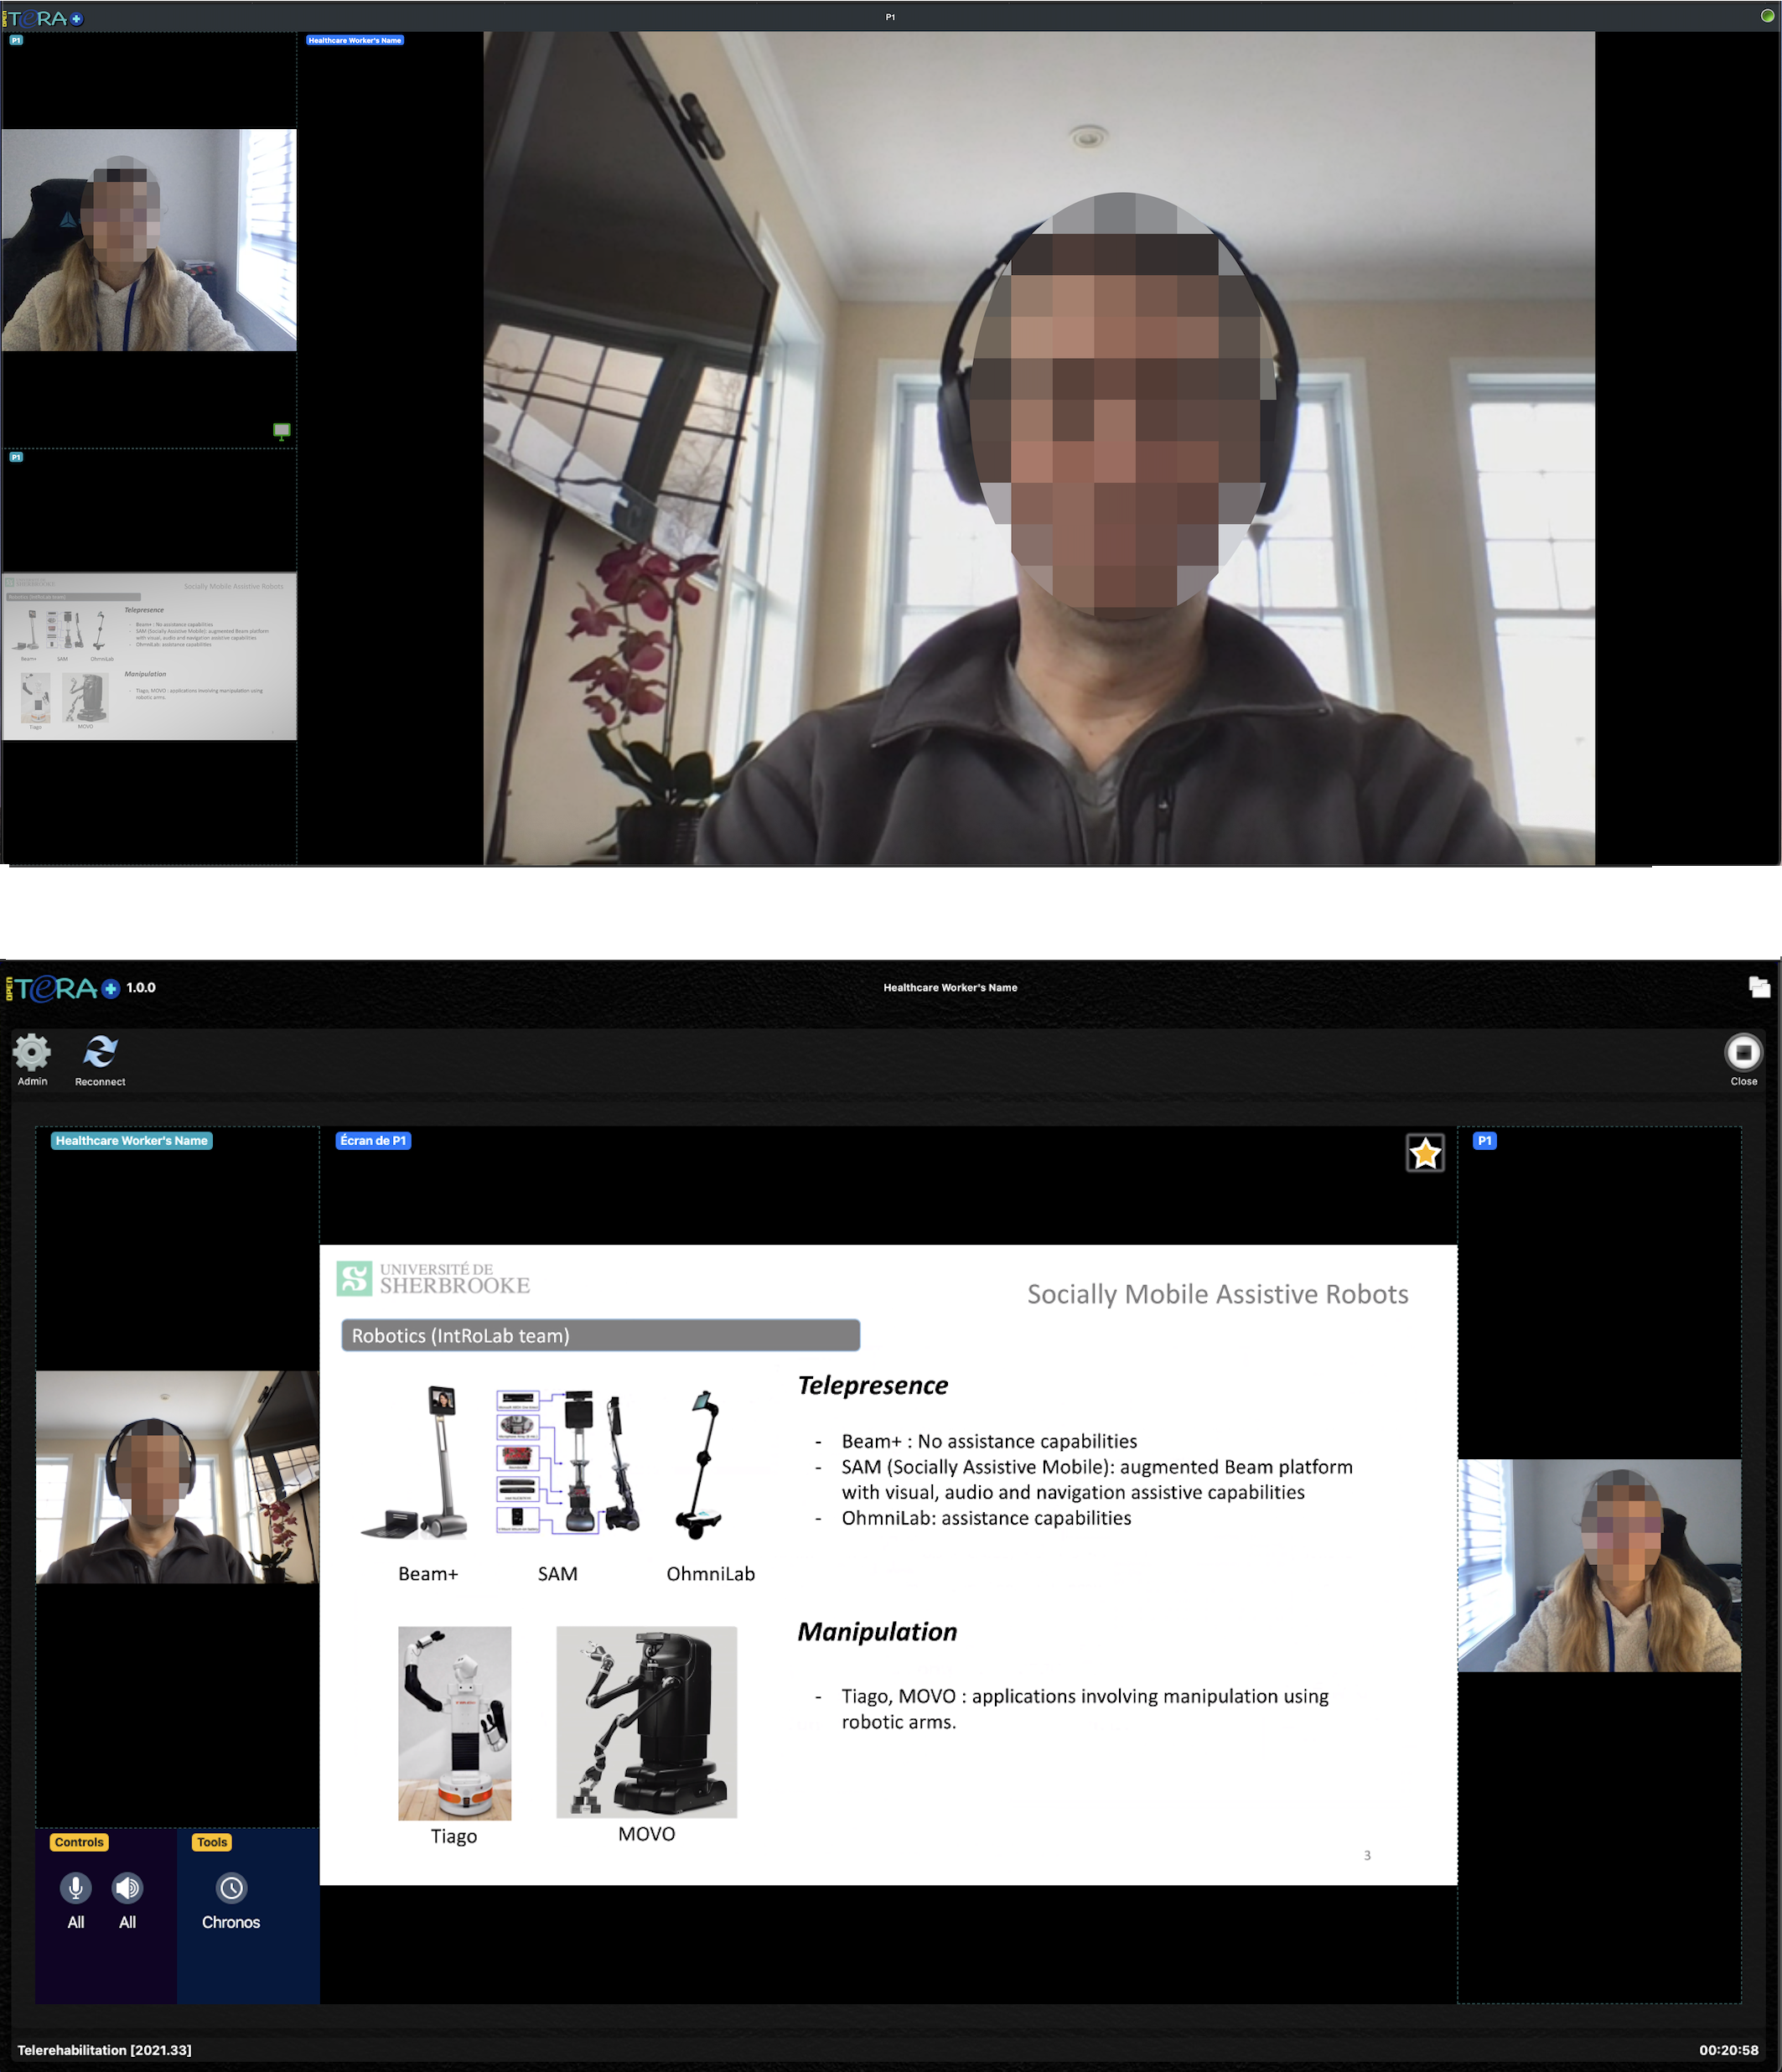Toggle all speakers audio

click(127, 1888)
